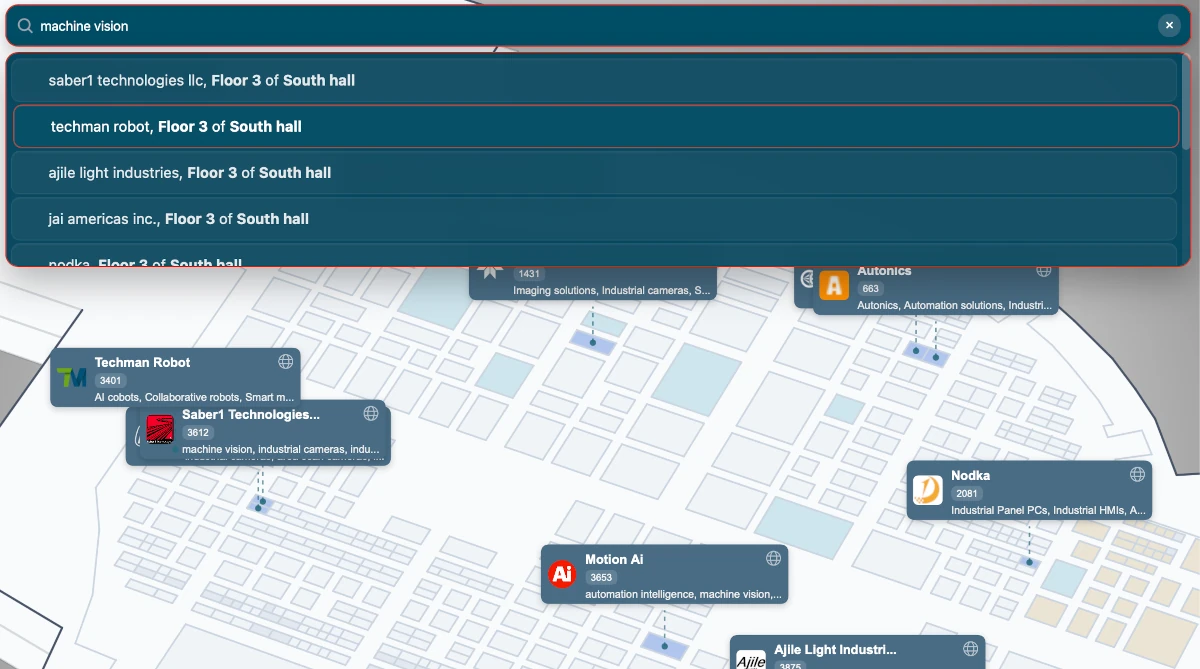
Task: Click booth number 2081 badge
Action: click(x=967, y=493)
